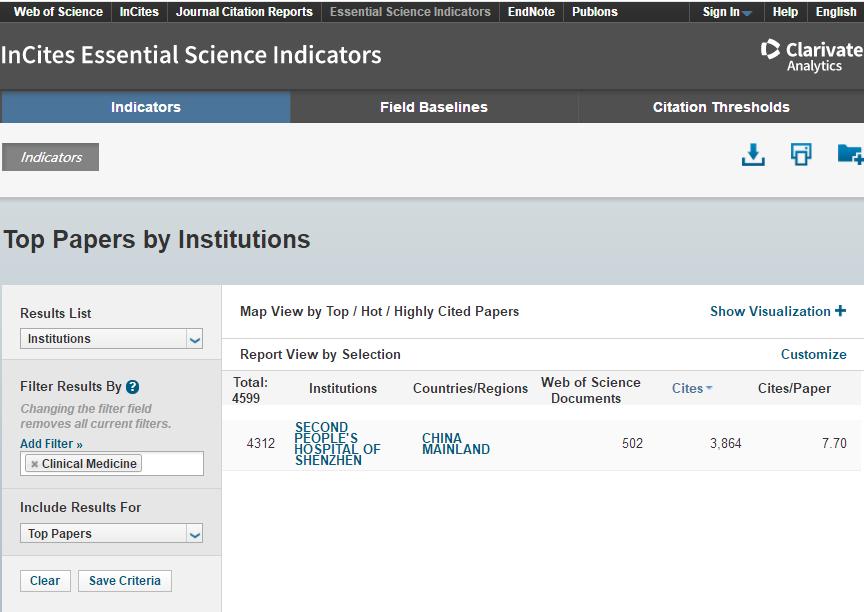
Task: Click the Customize link
Action: tap(813, 354)
